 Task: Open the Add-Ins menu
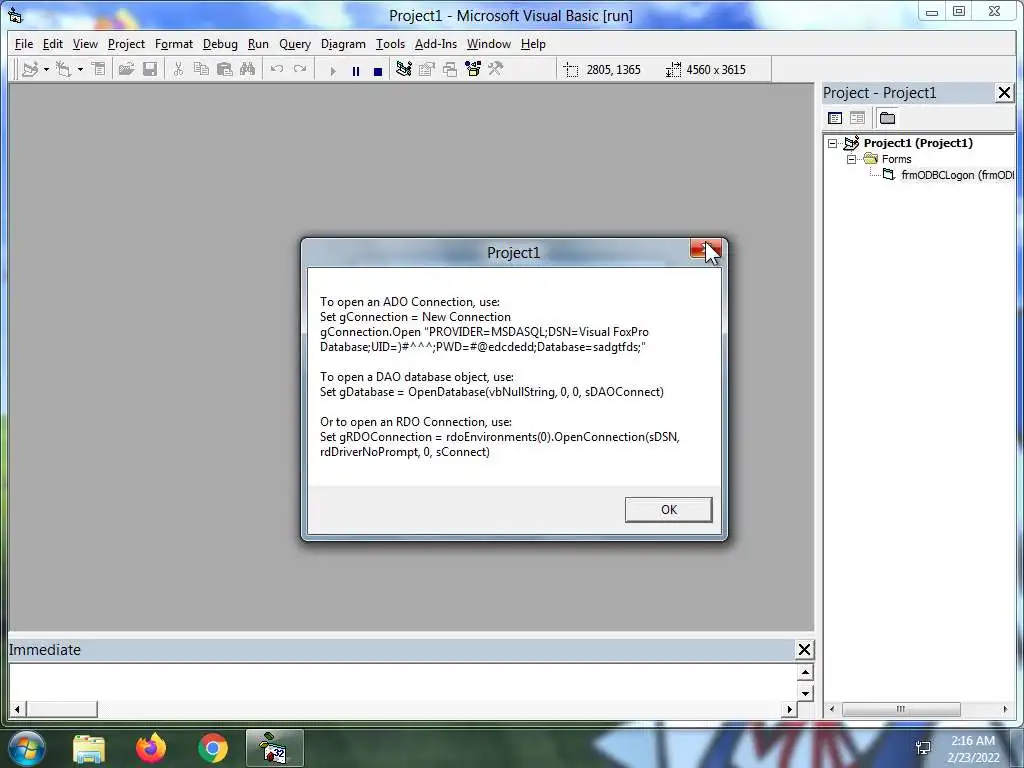point(436,44)
